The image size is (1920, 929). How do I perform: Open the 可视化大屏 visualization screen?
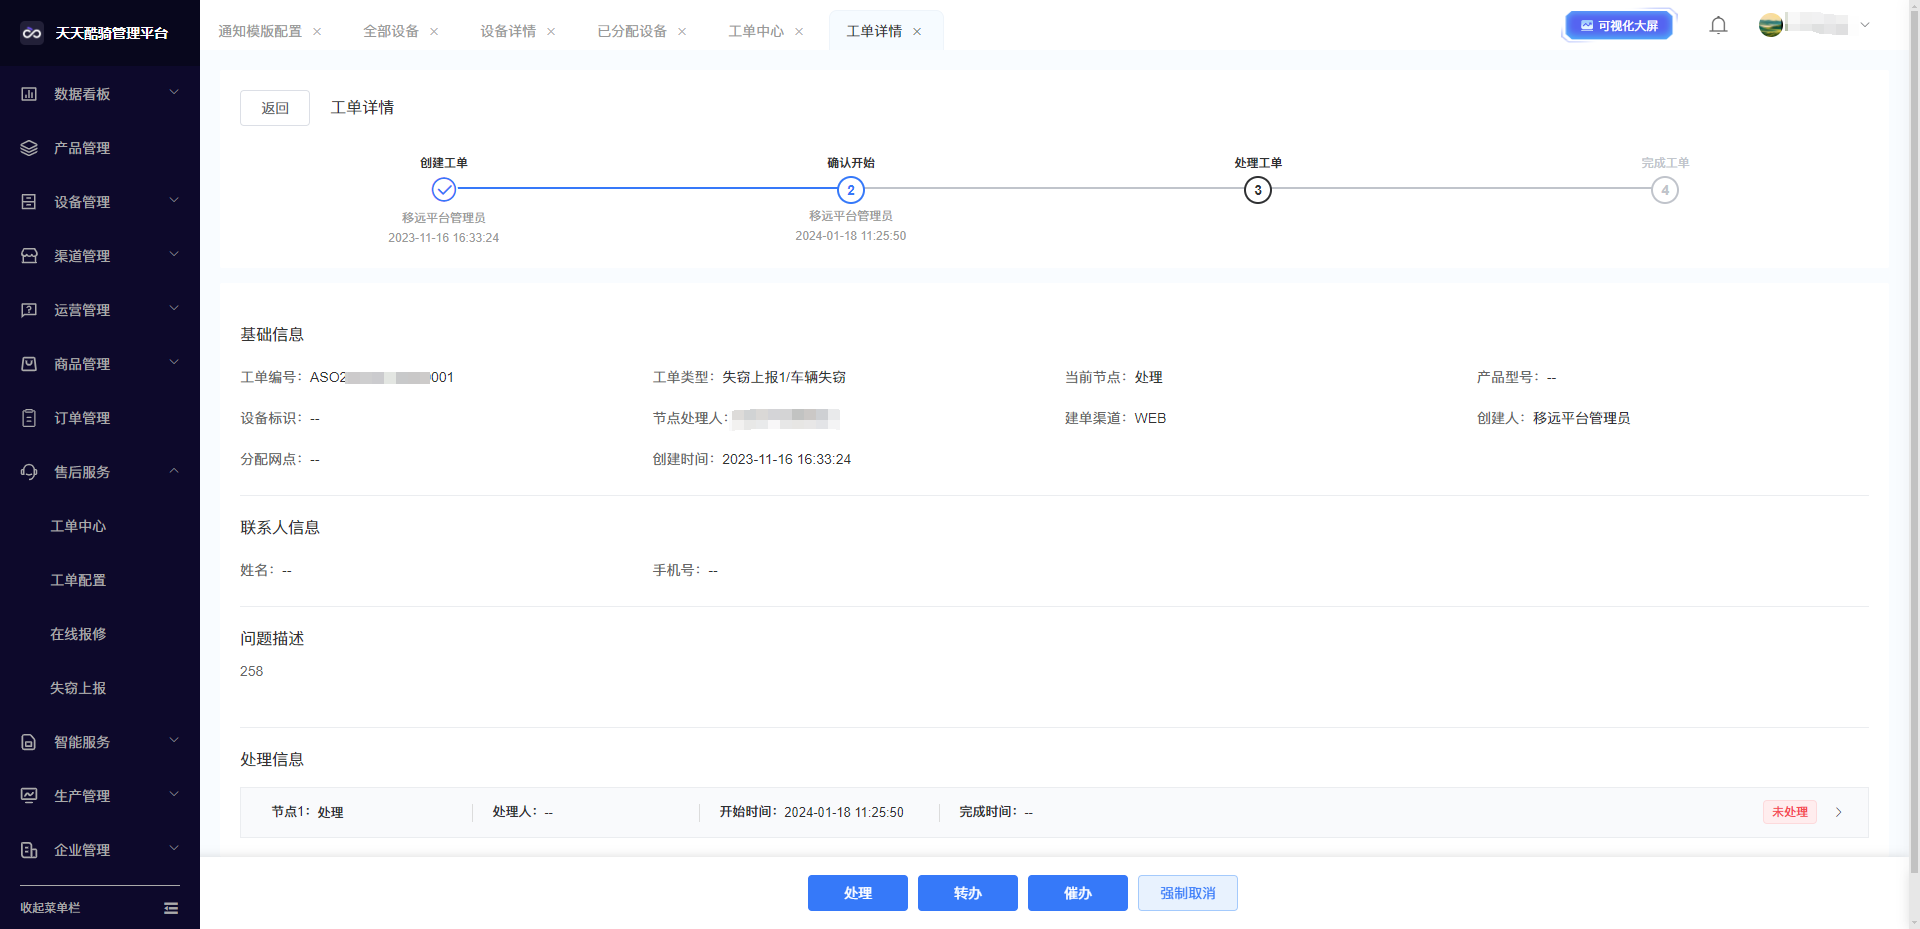click(1618, 26)
